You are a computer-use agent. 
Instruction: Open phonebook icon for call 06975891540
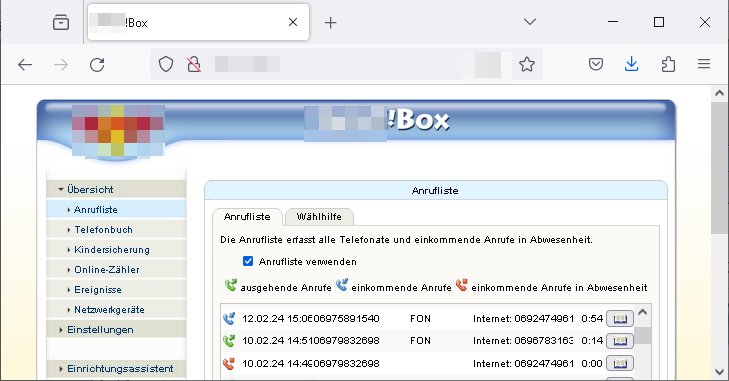[620, 319]
